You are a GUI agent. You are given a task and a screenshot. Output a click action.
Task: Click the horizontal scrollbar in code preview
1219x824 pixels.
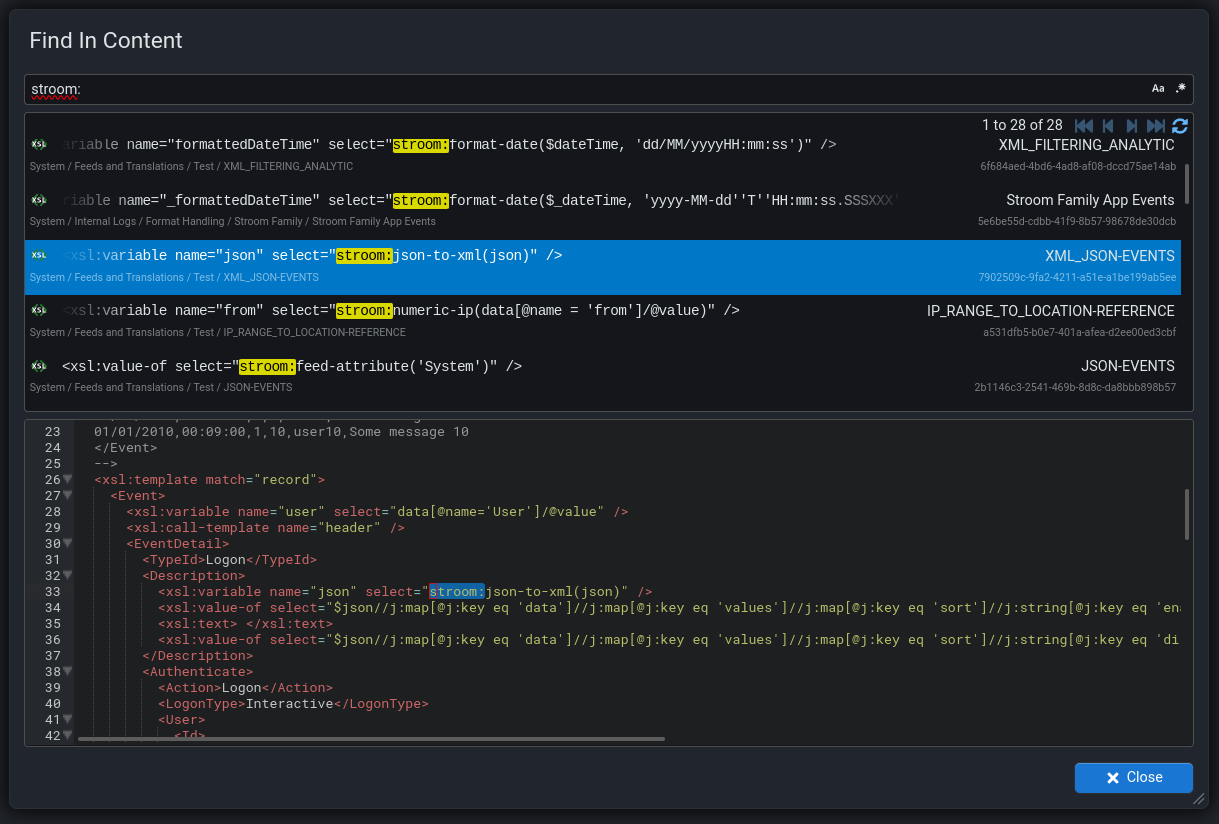point(370,739)
